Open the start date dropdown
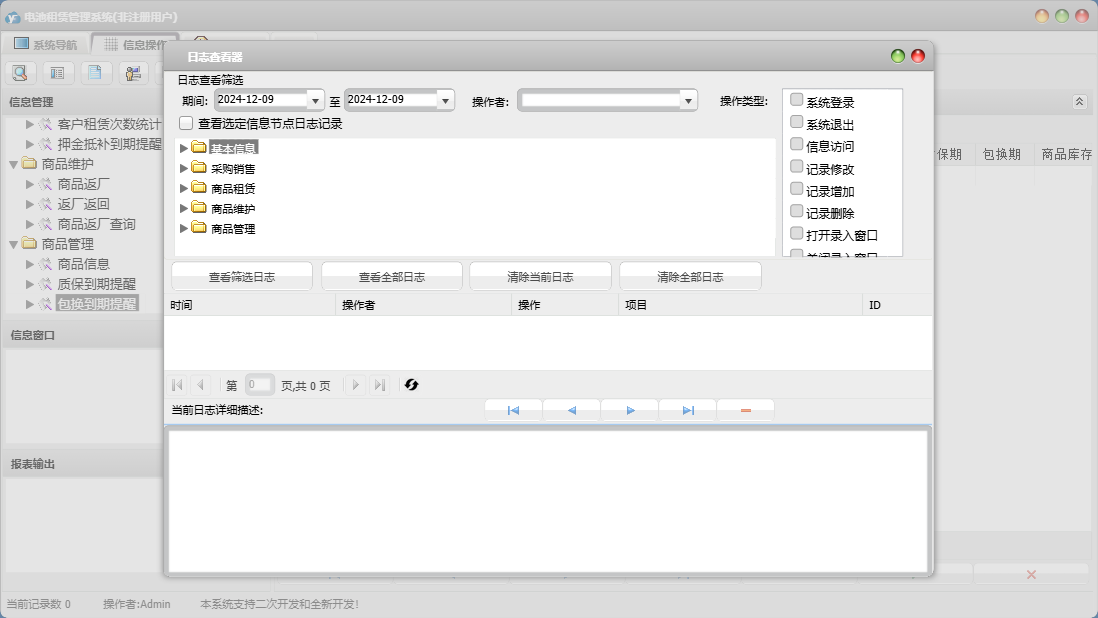Screen dimensions: 1098x618 [x=315, y=101]
